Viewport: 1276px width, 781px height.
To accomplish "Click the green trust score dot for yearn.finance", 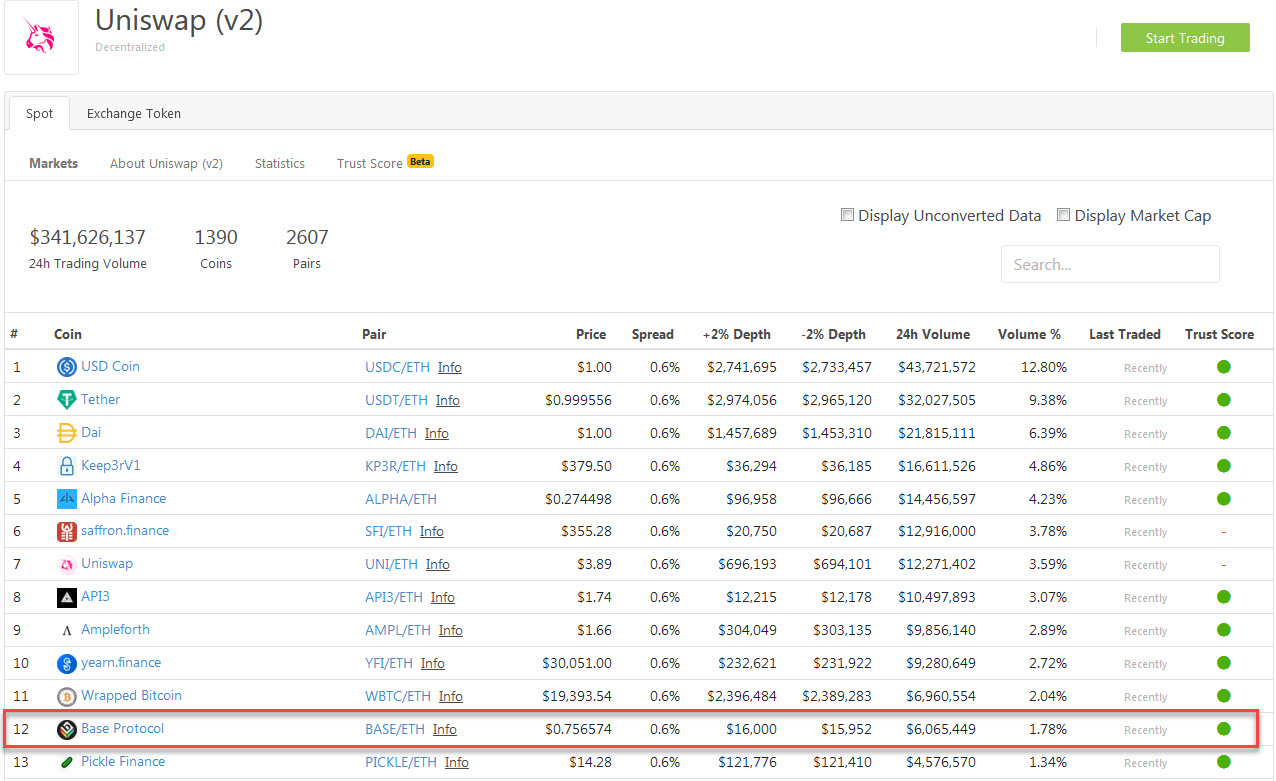I will pos(1223,663).
